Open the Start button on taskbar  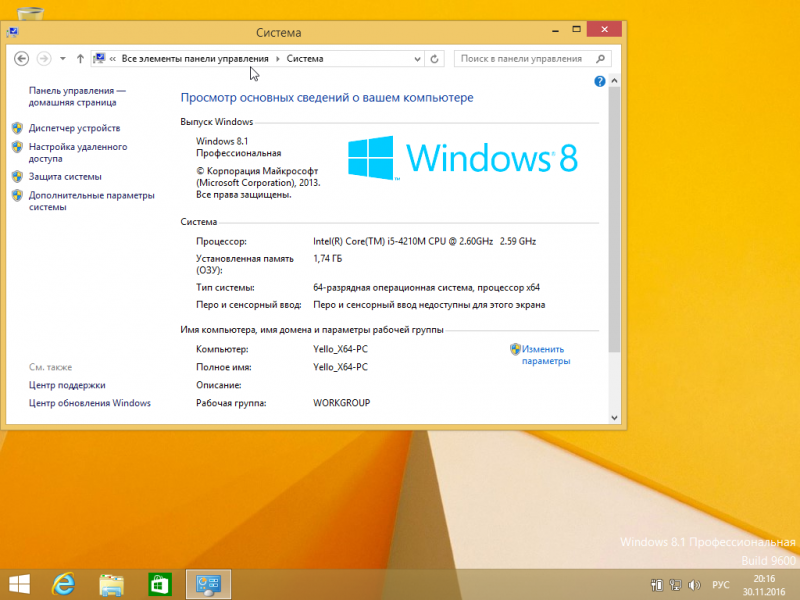pyautogui.click(x=19, y=584)
